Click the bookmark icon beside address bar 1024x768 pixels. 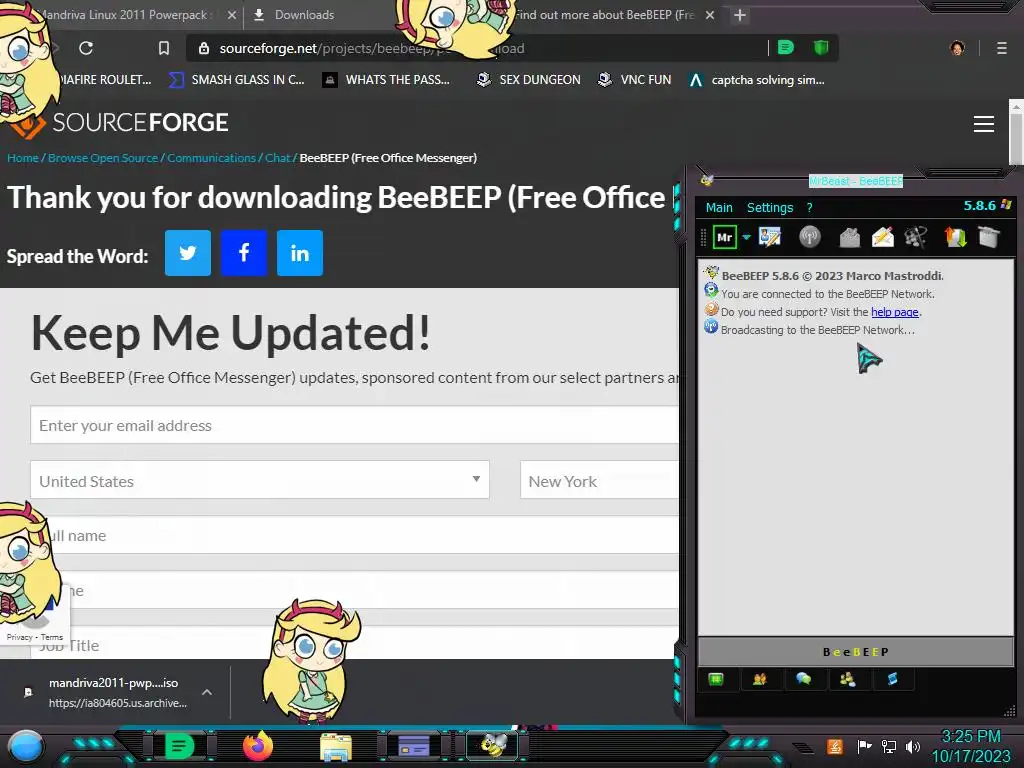164,48
